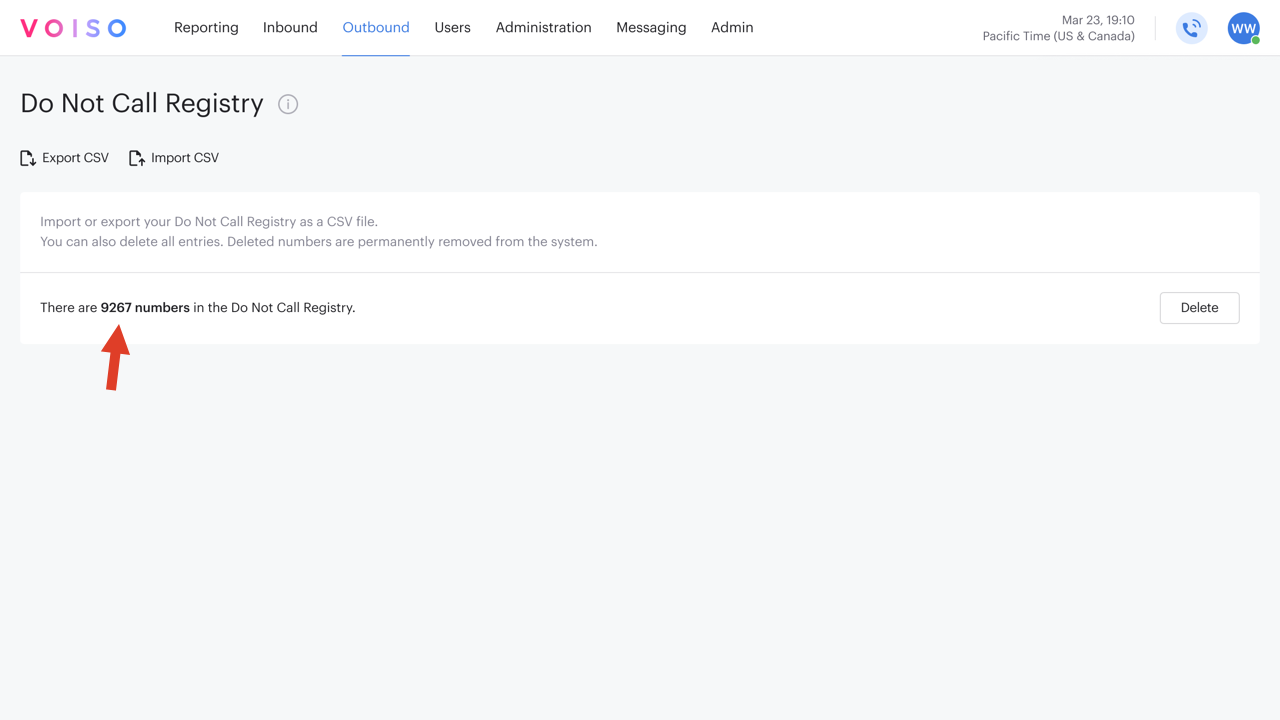Click the Export CSV text label
This screenshot has height=720, width=1280.
75,158
